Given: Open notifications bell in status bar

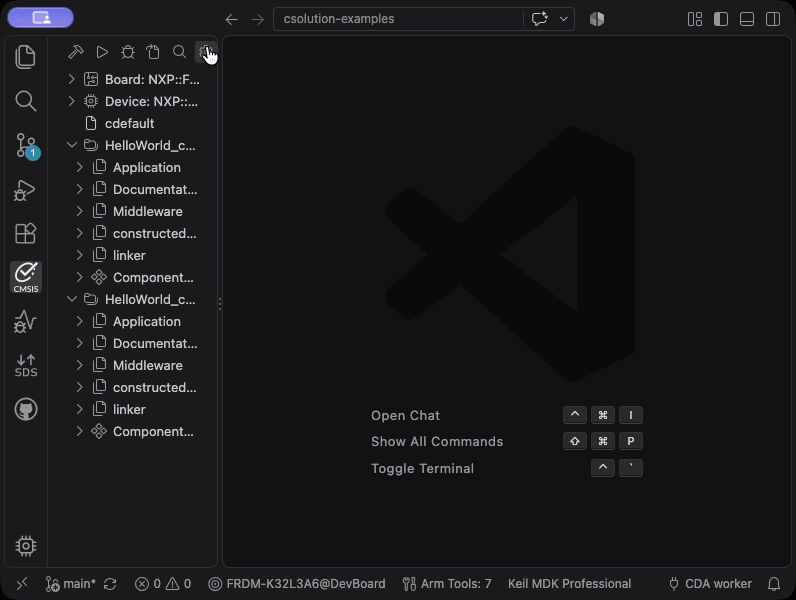Looking at the screenshot, I should (x=774, y=584).
